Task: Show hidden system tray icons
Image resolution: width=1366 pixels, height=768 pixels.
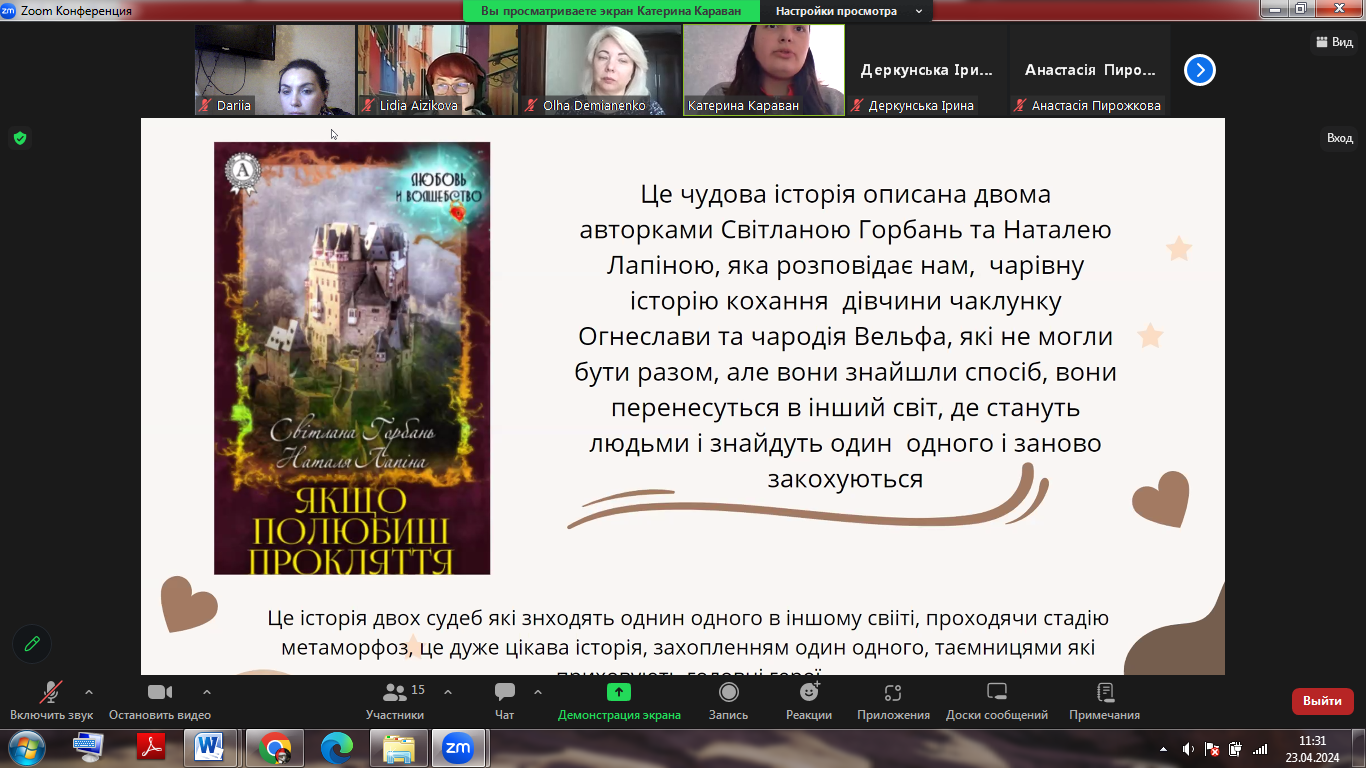Action: [1163, 749]
